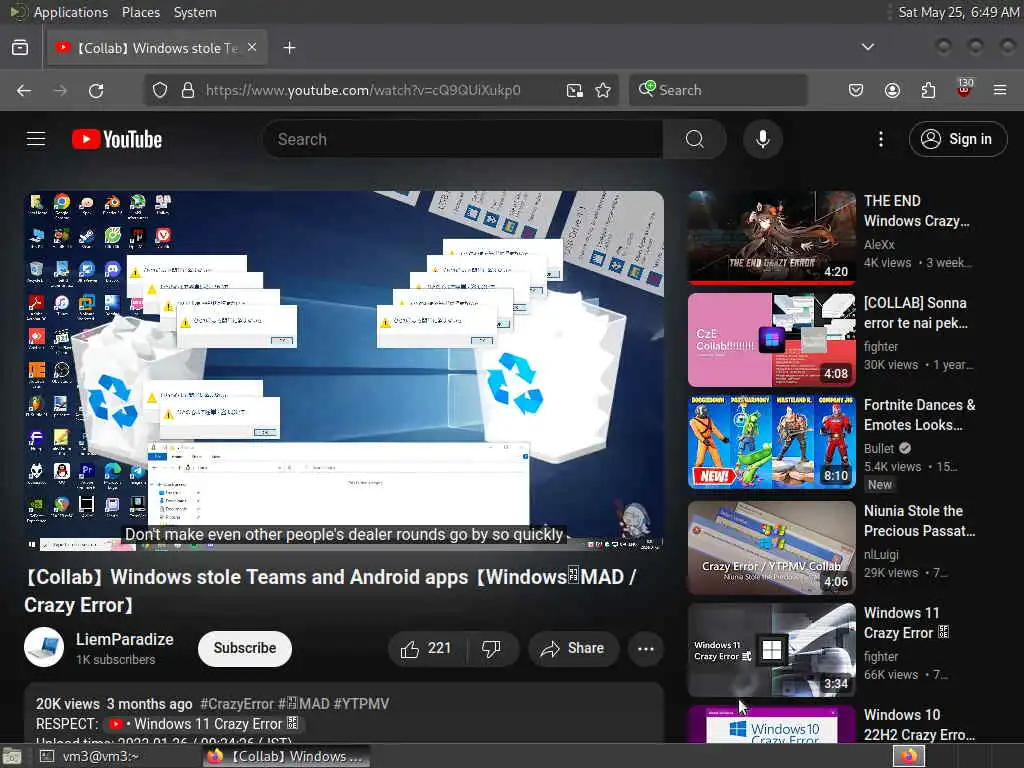Subscribe to LiemParadize
The image size is (1024, 768).
(245, 648)
